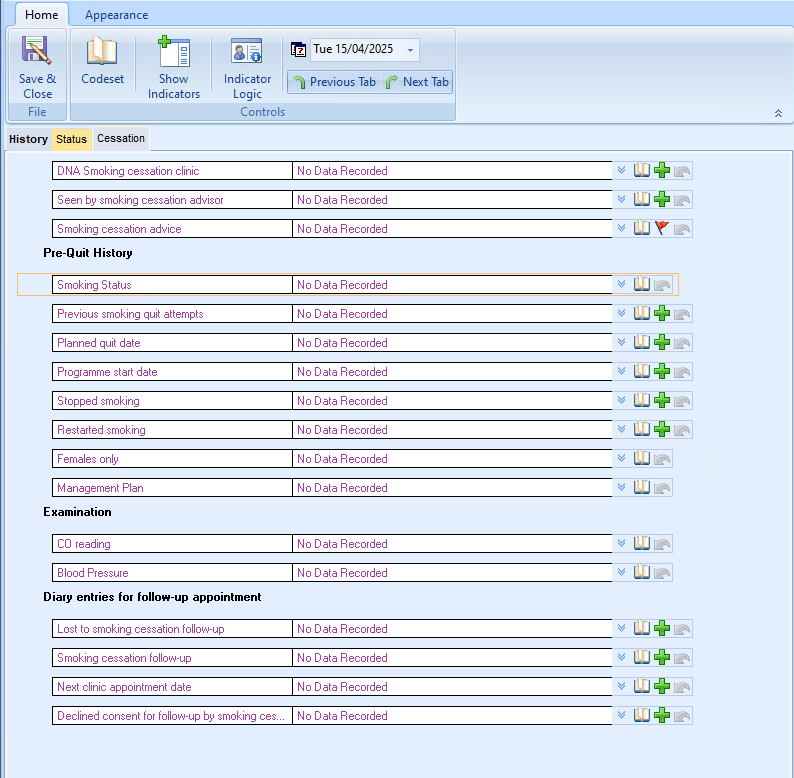
Task: Add entry for Lost to smoking cessation follow-up
Action: [x=662, y=628]
